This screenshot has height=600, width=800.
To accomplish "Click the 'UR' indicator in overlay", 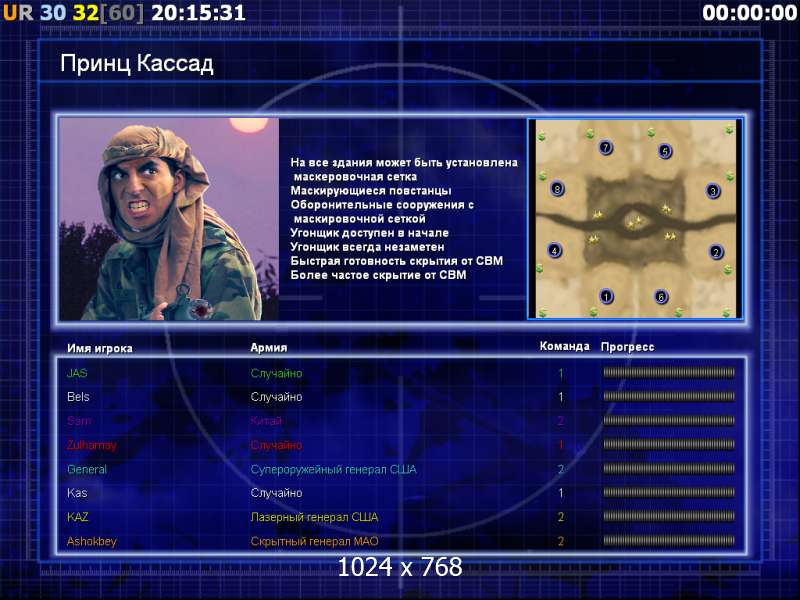I will (x=18, y=13).
